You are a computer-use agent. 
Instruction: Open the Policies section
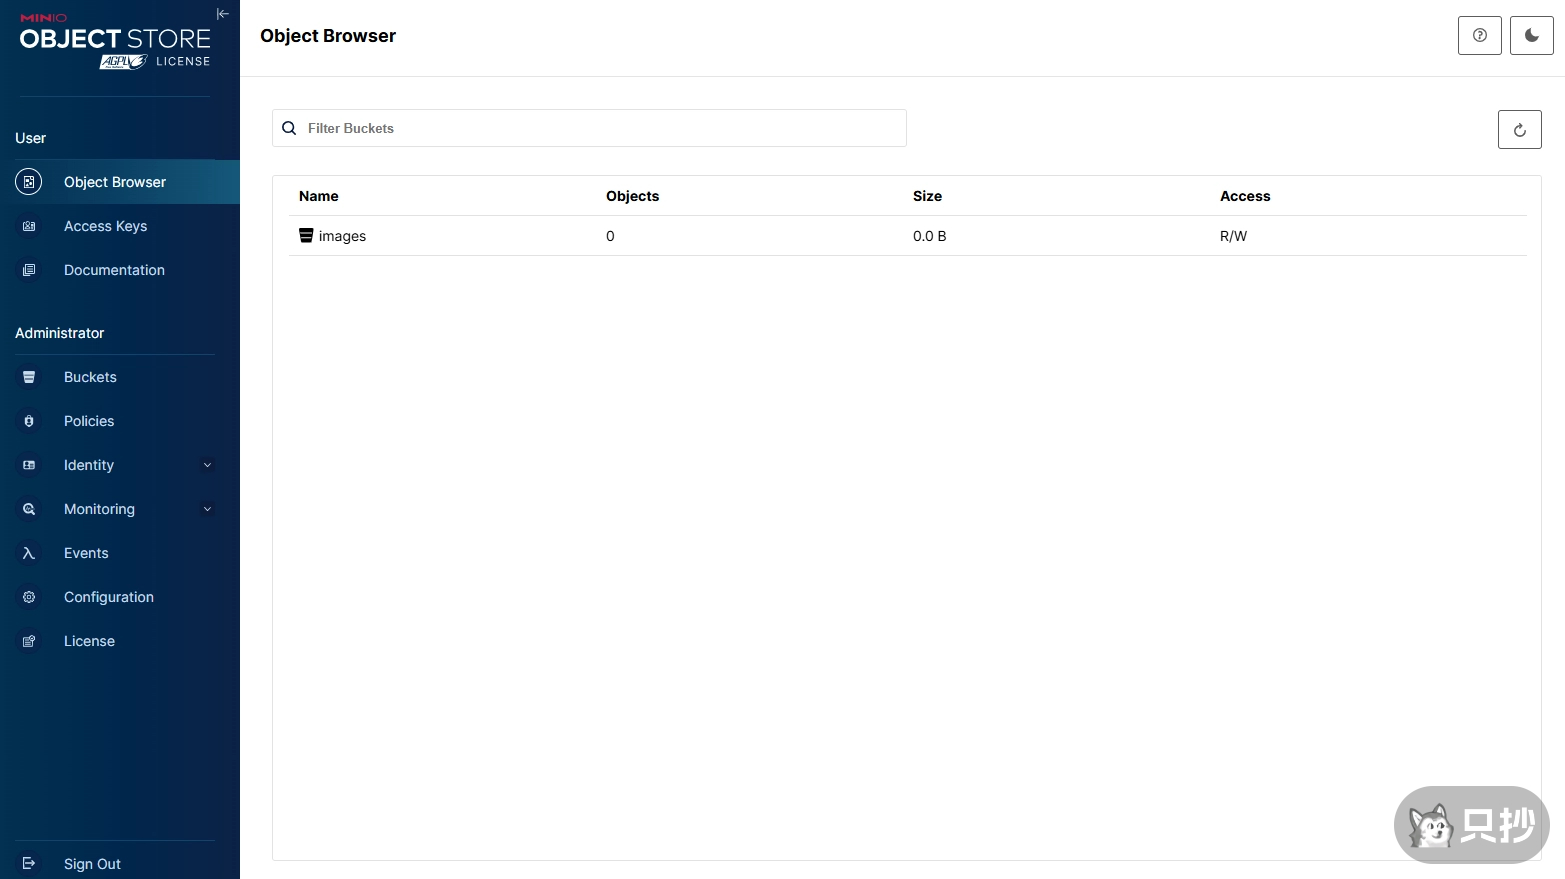click(x=89, y=421)
